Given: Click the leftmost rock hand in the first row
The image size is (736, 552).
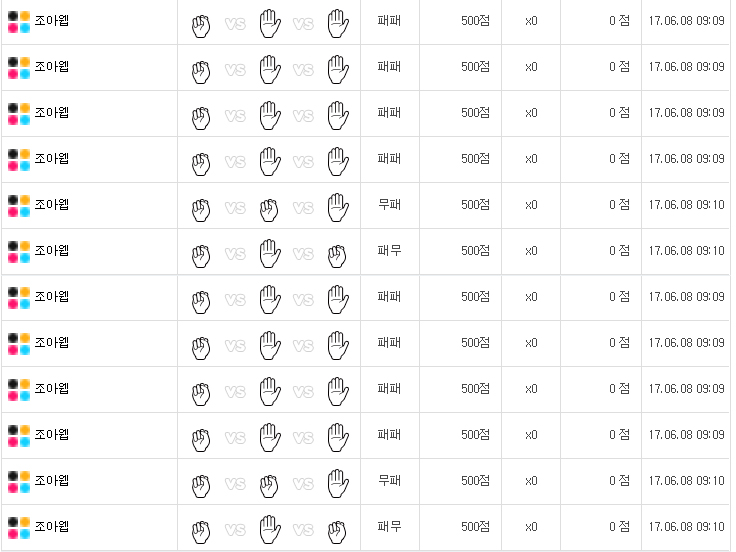Looking at the screenshot, I should (x=201, y=23).
